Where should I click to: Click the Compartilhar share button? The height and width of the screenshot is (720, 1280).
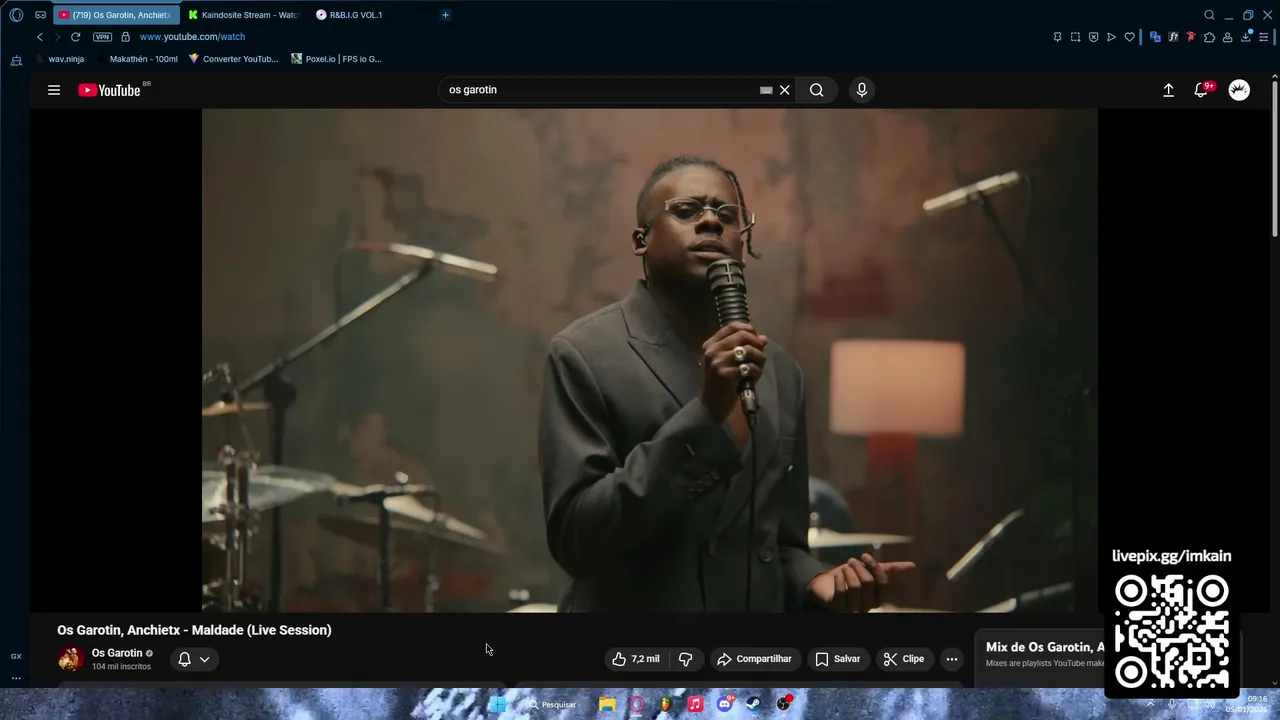point(754,659)
